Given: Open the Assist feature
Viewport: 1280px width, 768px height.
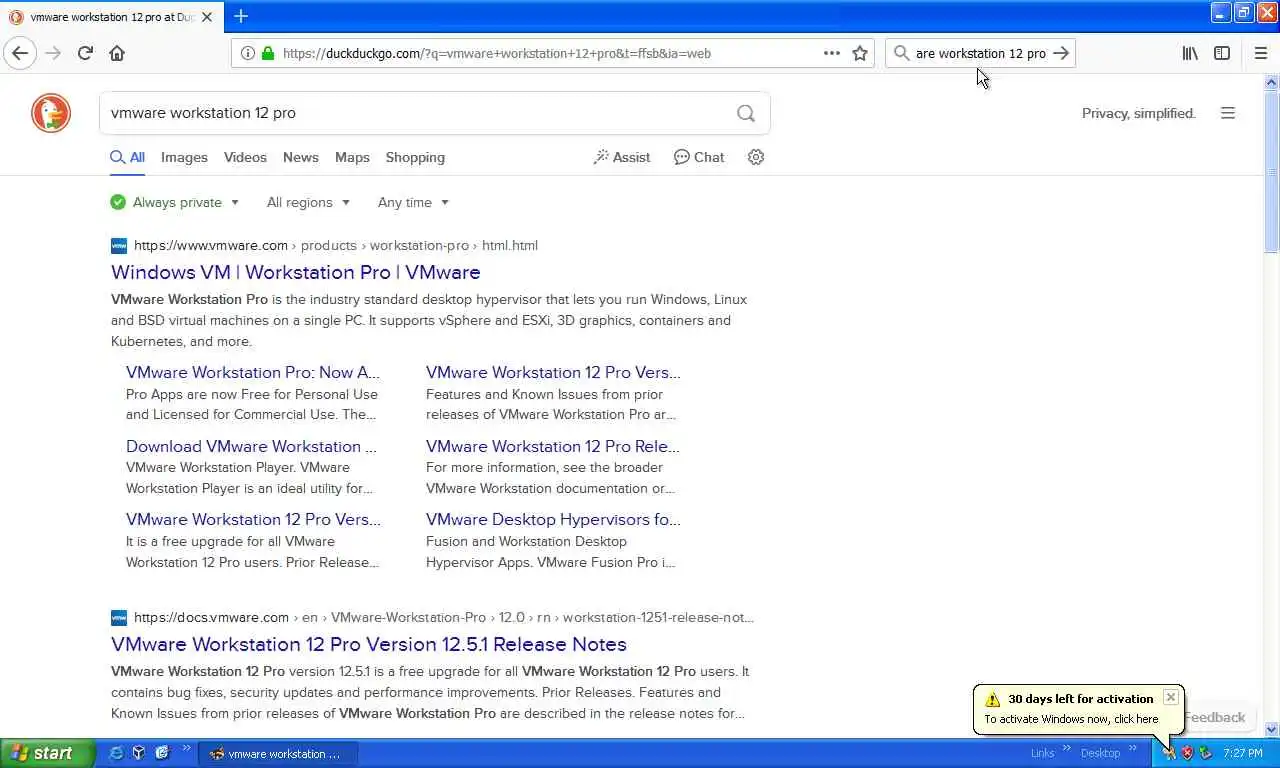Looking at the screenshot, I should coord(622,157).
